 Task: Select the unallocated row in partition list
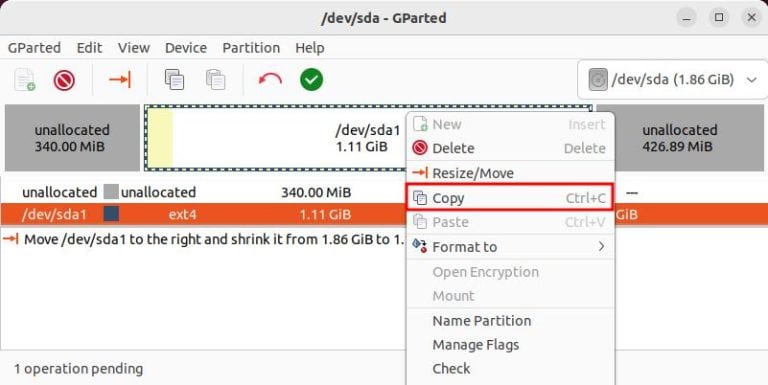coord(203,192)
